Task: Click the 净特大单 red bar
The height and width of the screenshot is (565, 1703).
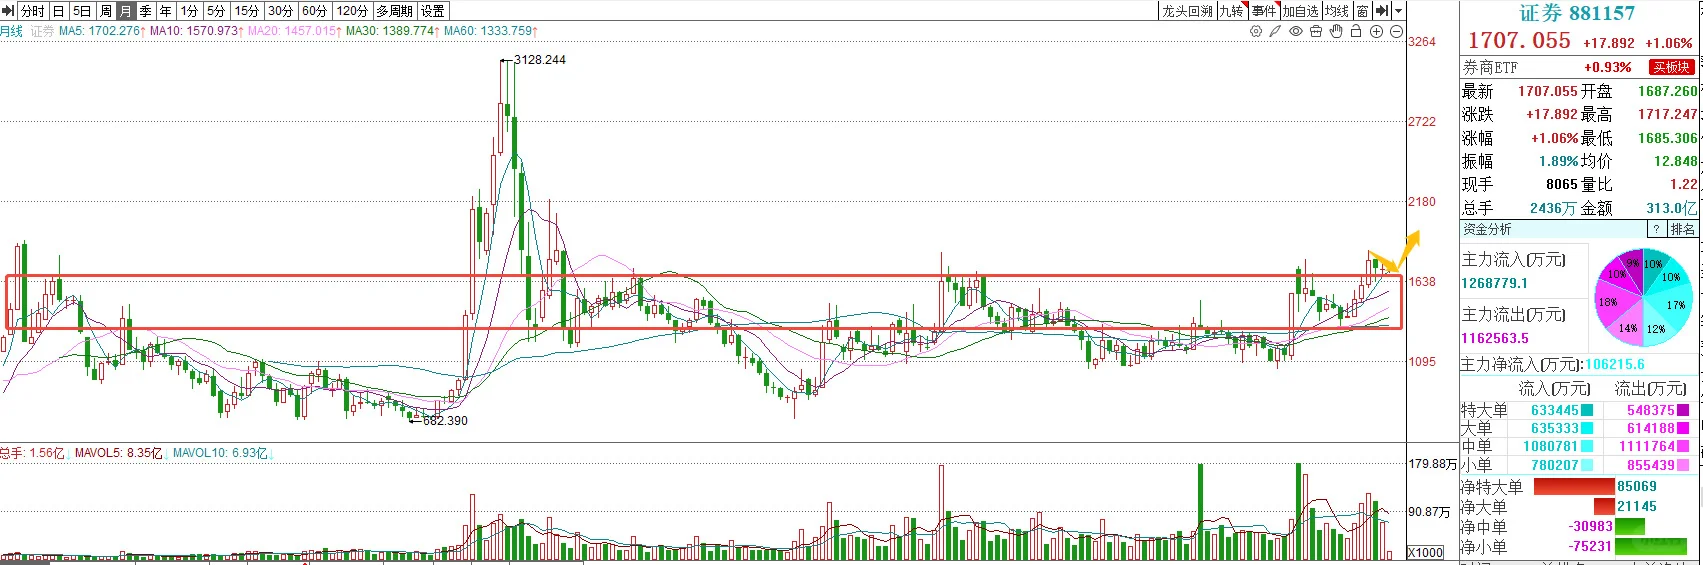Action: tap(1574, 487)
